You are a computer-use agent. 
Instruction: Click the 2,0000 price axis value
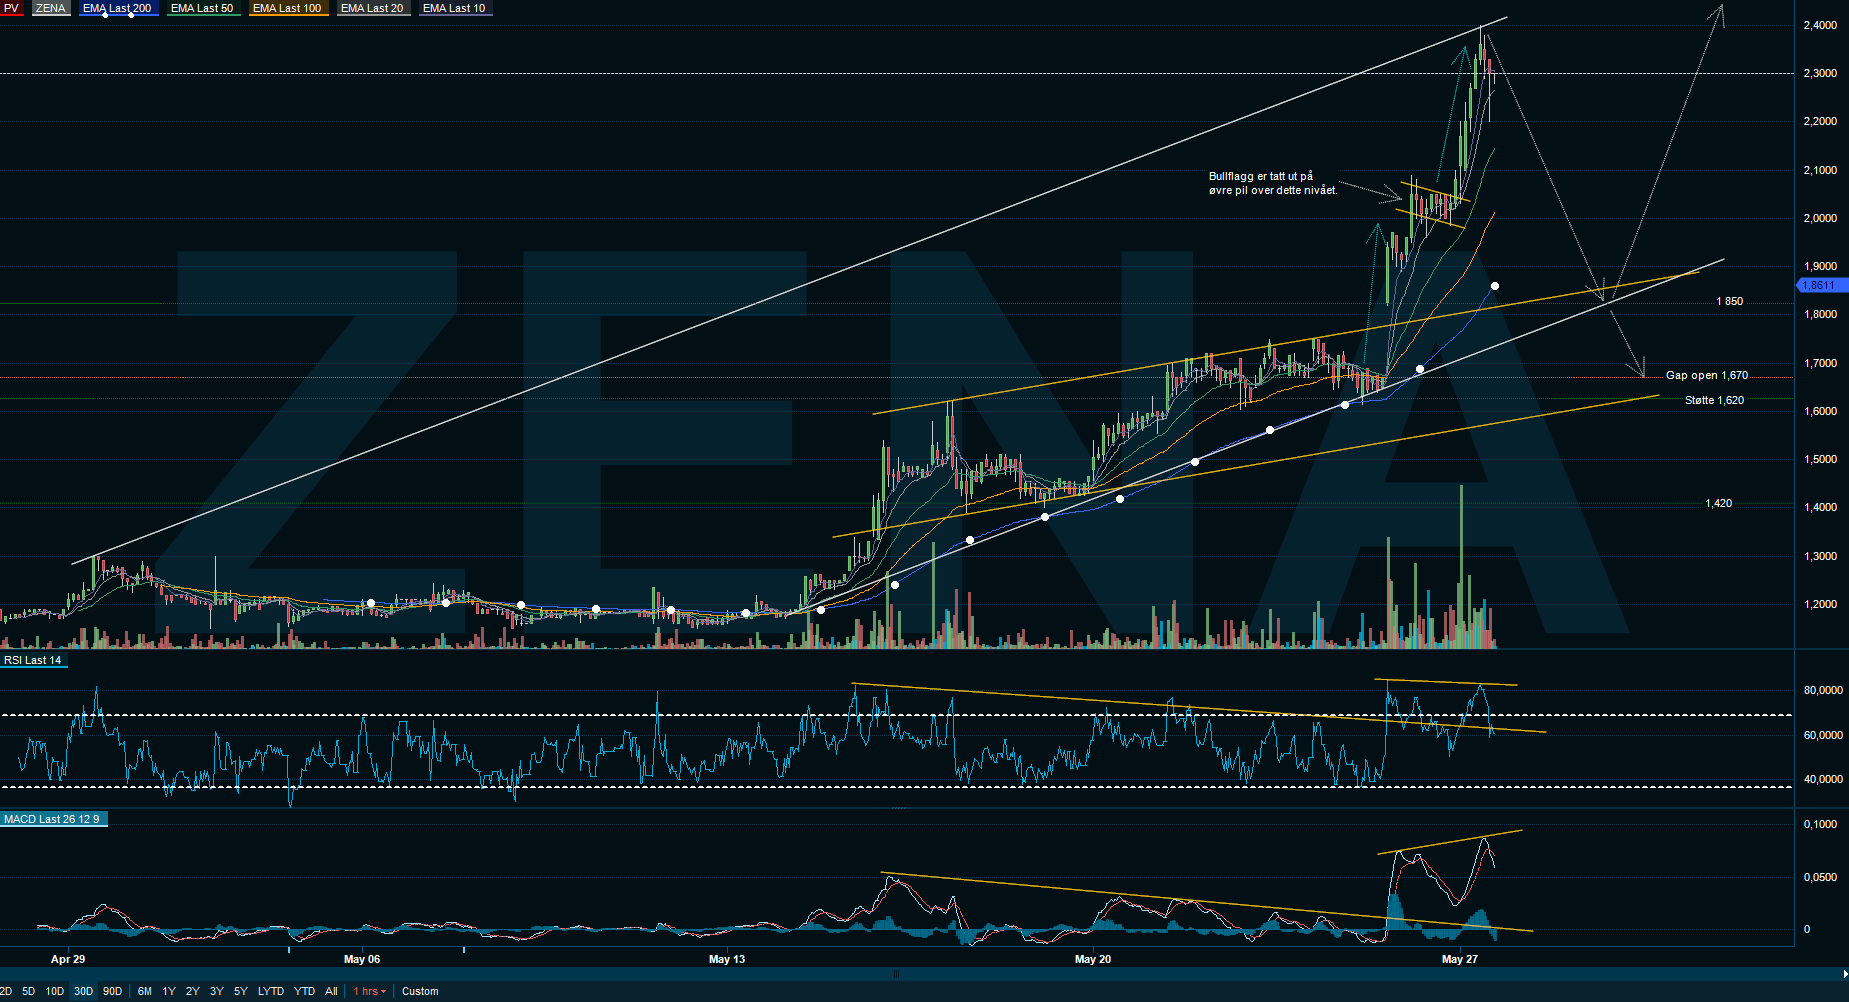click(x=1820, y=218)
